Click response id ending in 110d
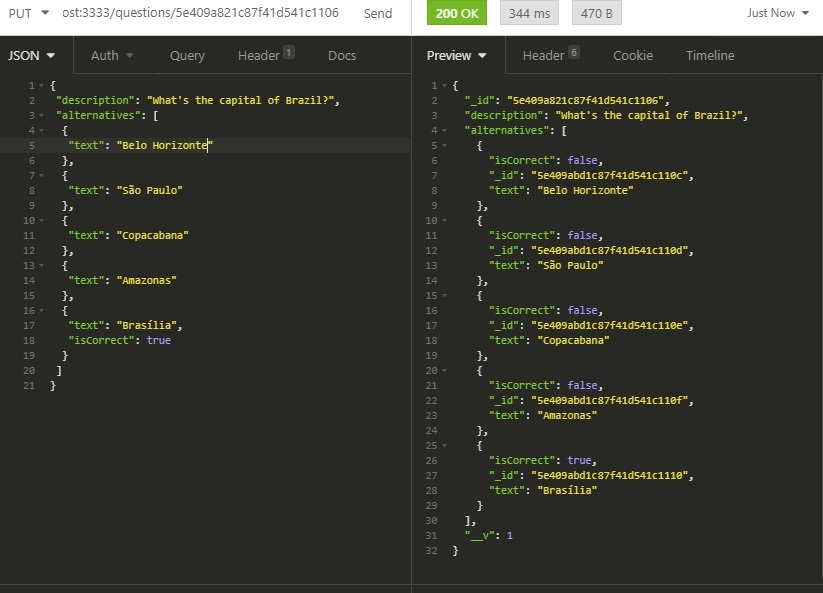The image size is (823, 593). pyautogui.click(x=609, y=250)
